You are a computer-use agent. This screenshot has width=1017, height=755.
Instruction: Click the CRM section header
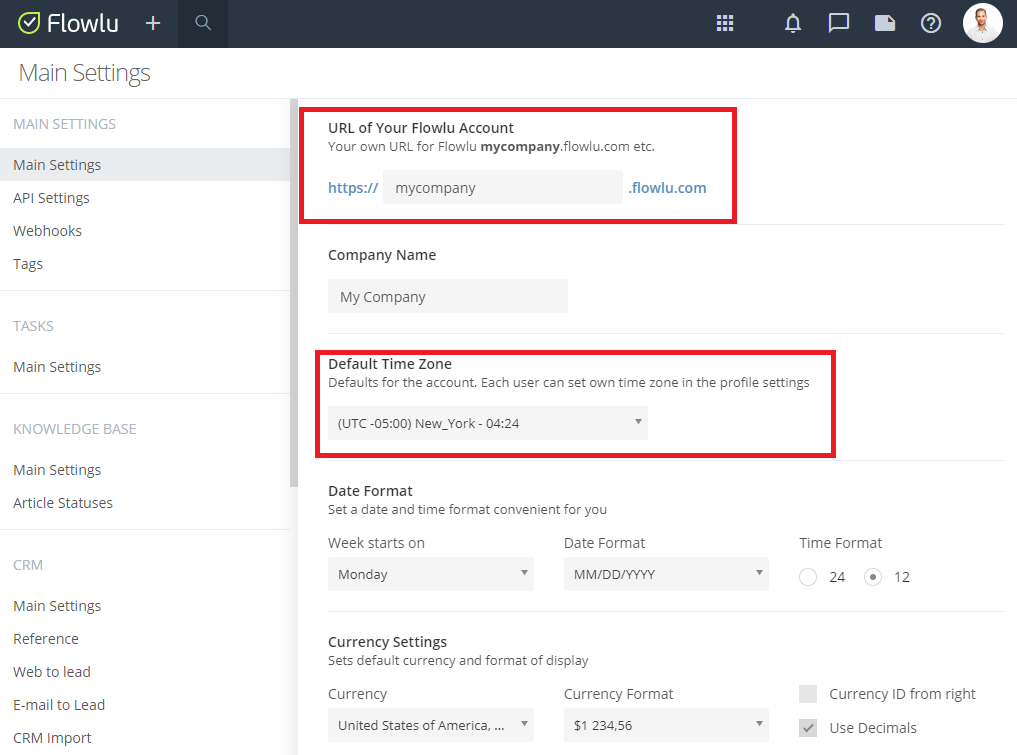pos(28,565)
